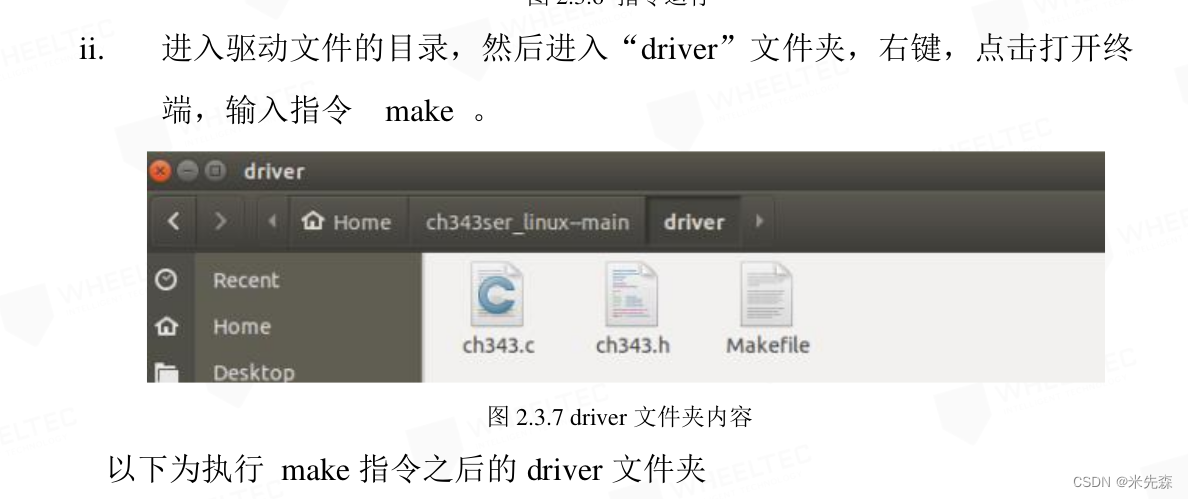The height and width of the screenshot is (499, 1188).
Task: Click the Desktop folder icon in sidebar
Action: click(166, 372)
